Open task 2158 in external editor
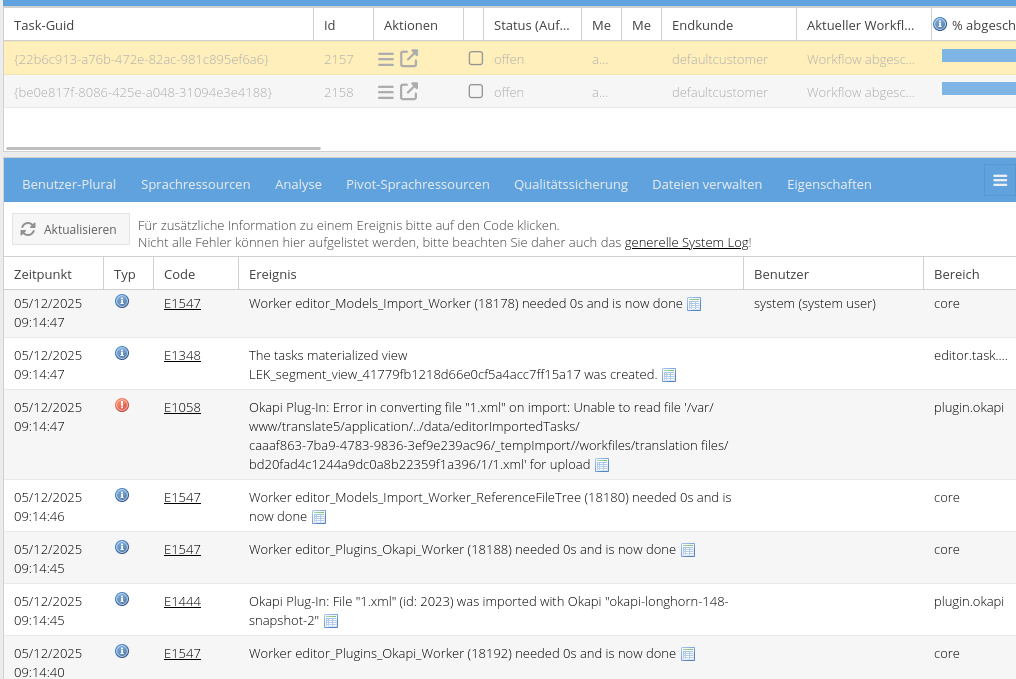Screen dimensions: 1016x679 pyautogui.click(x=409, y=92)
